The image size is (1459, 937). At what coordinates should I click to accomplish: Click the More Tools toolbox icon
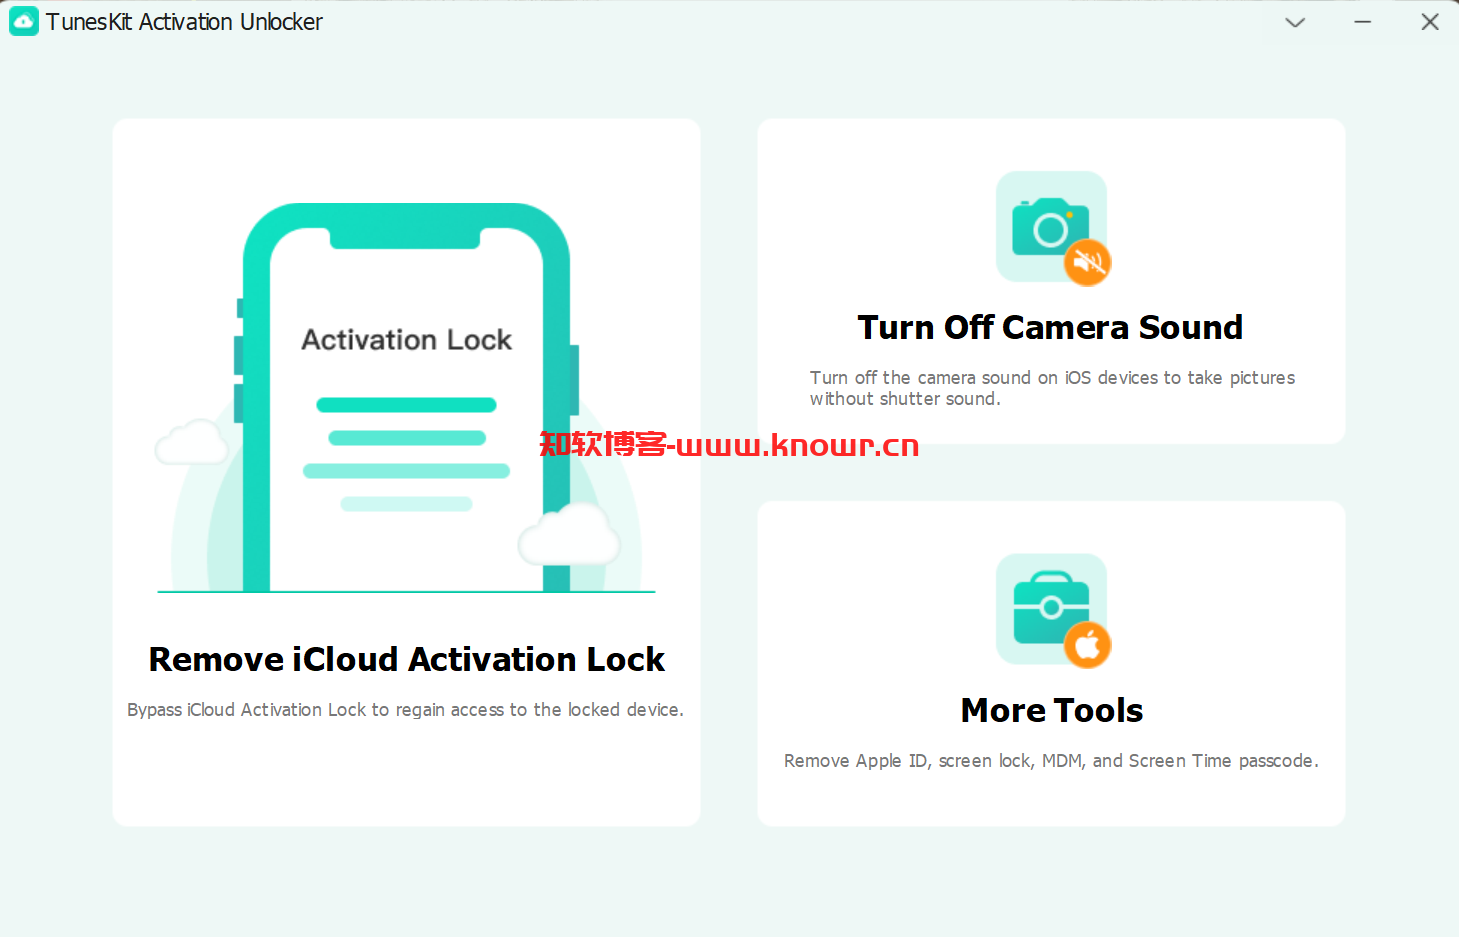click(1052, 610)
